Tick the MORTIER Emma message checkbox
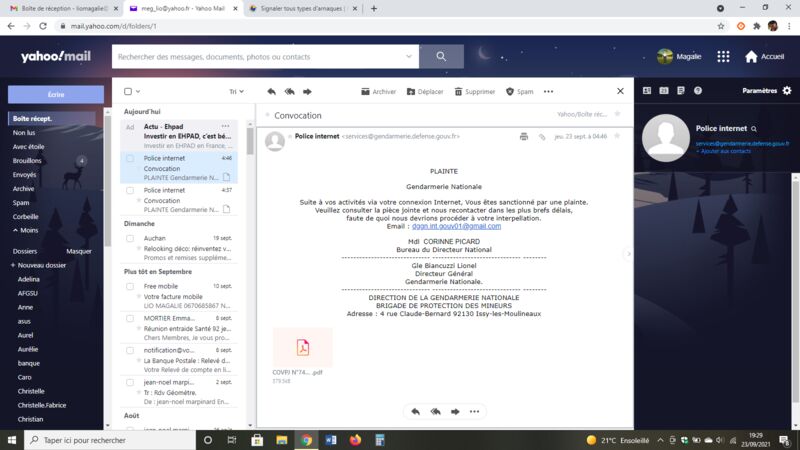The height and width of the screenshot is (450, 800). tap(130, 318)
